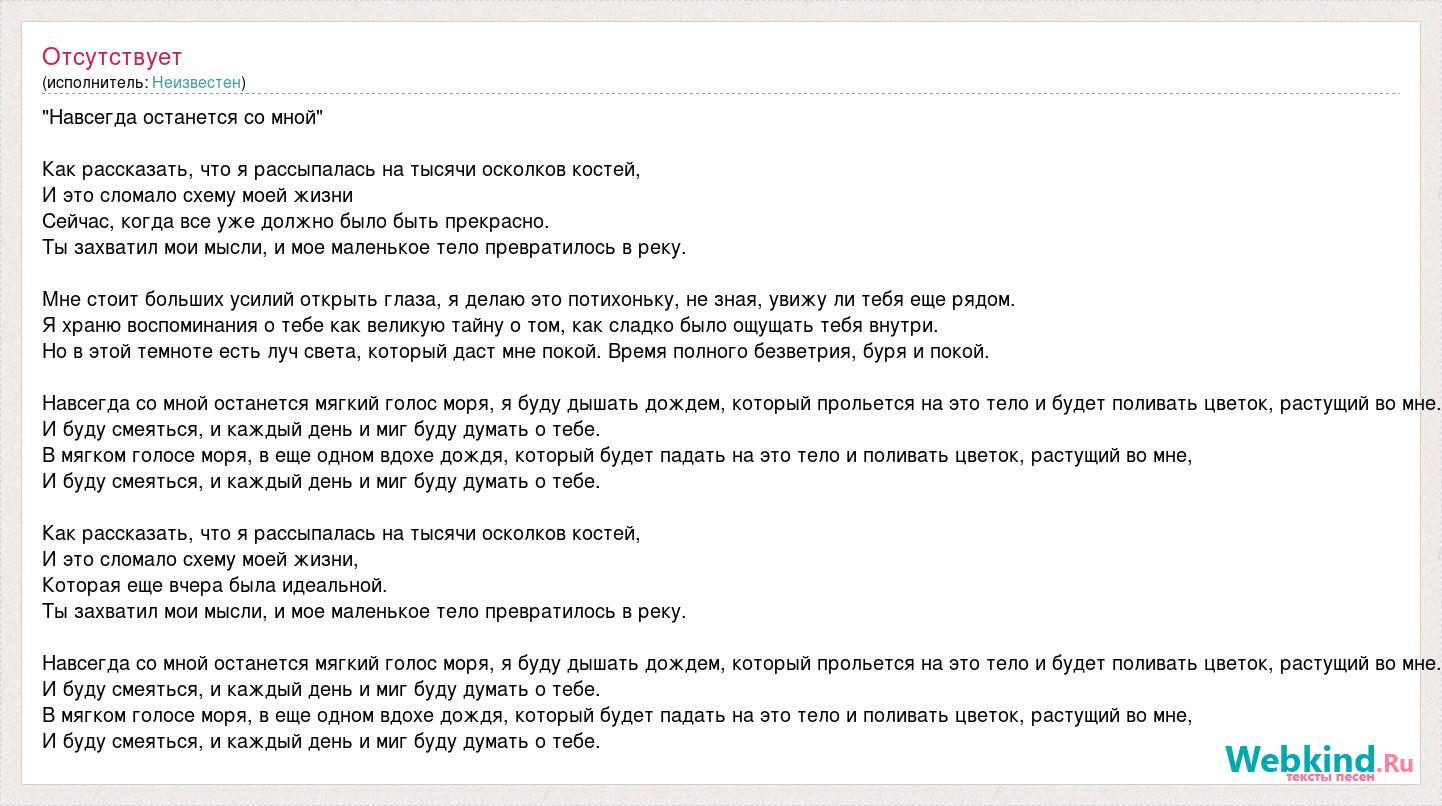Click line "Сейчас, когда все уже должно было"
The image size is (1442, 806).
tap(296, 221)
